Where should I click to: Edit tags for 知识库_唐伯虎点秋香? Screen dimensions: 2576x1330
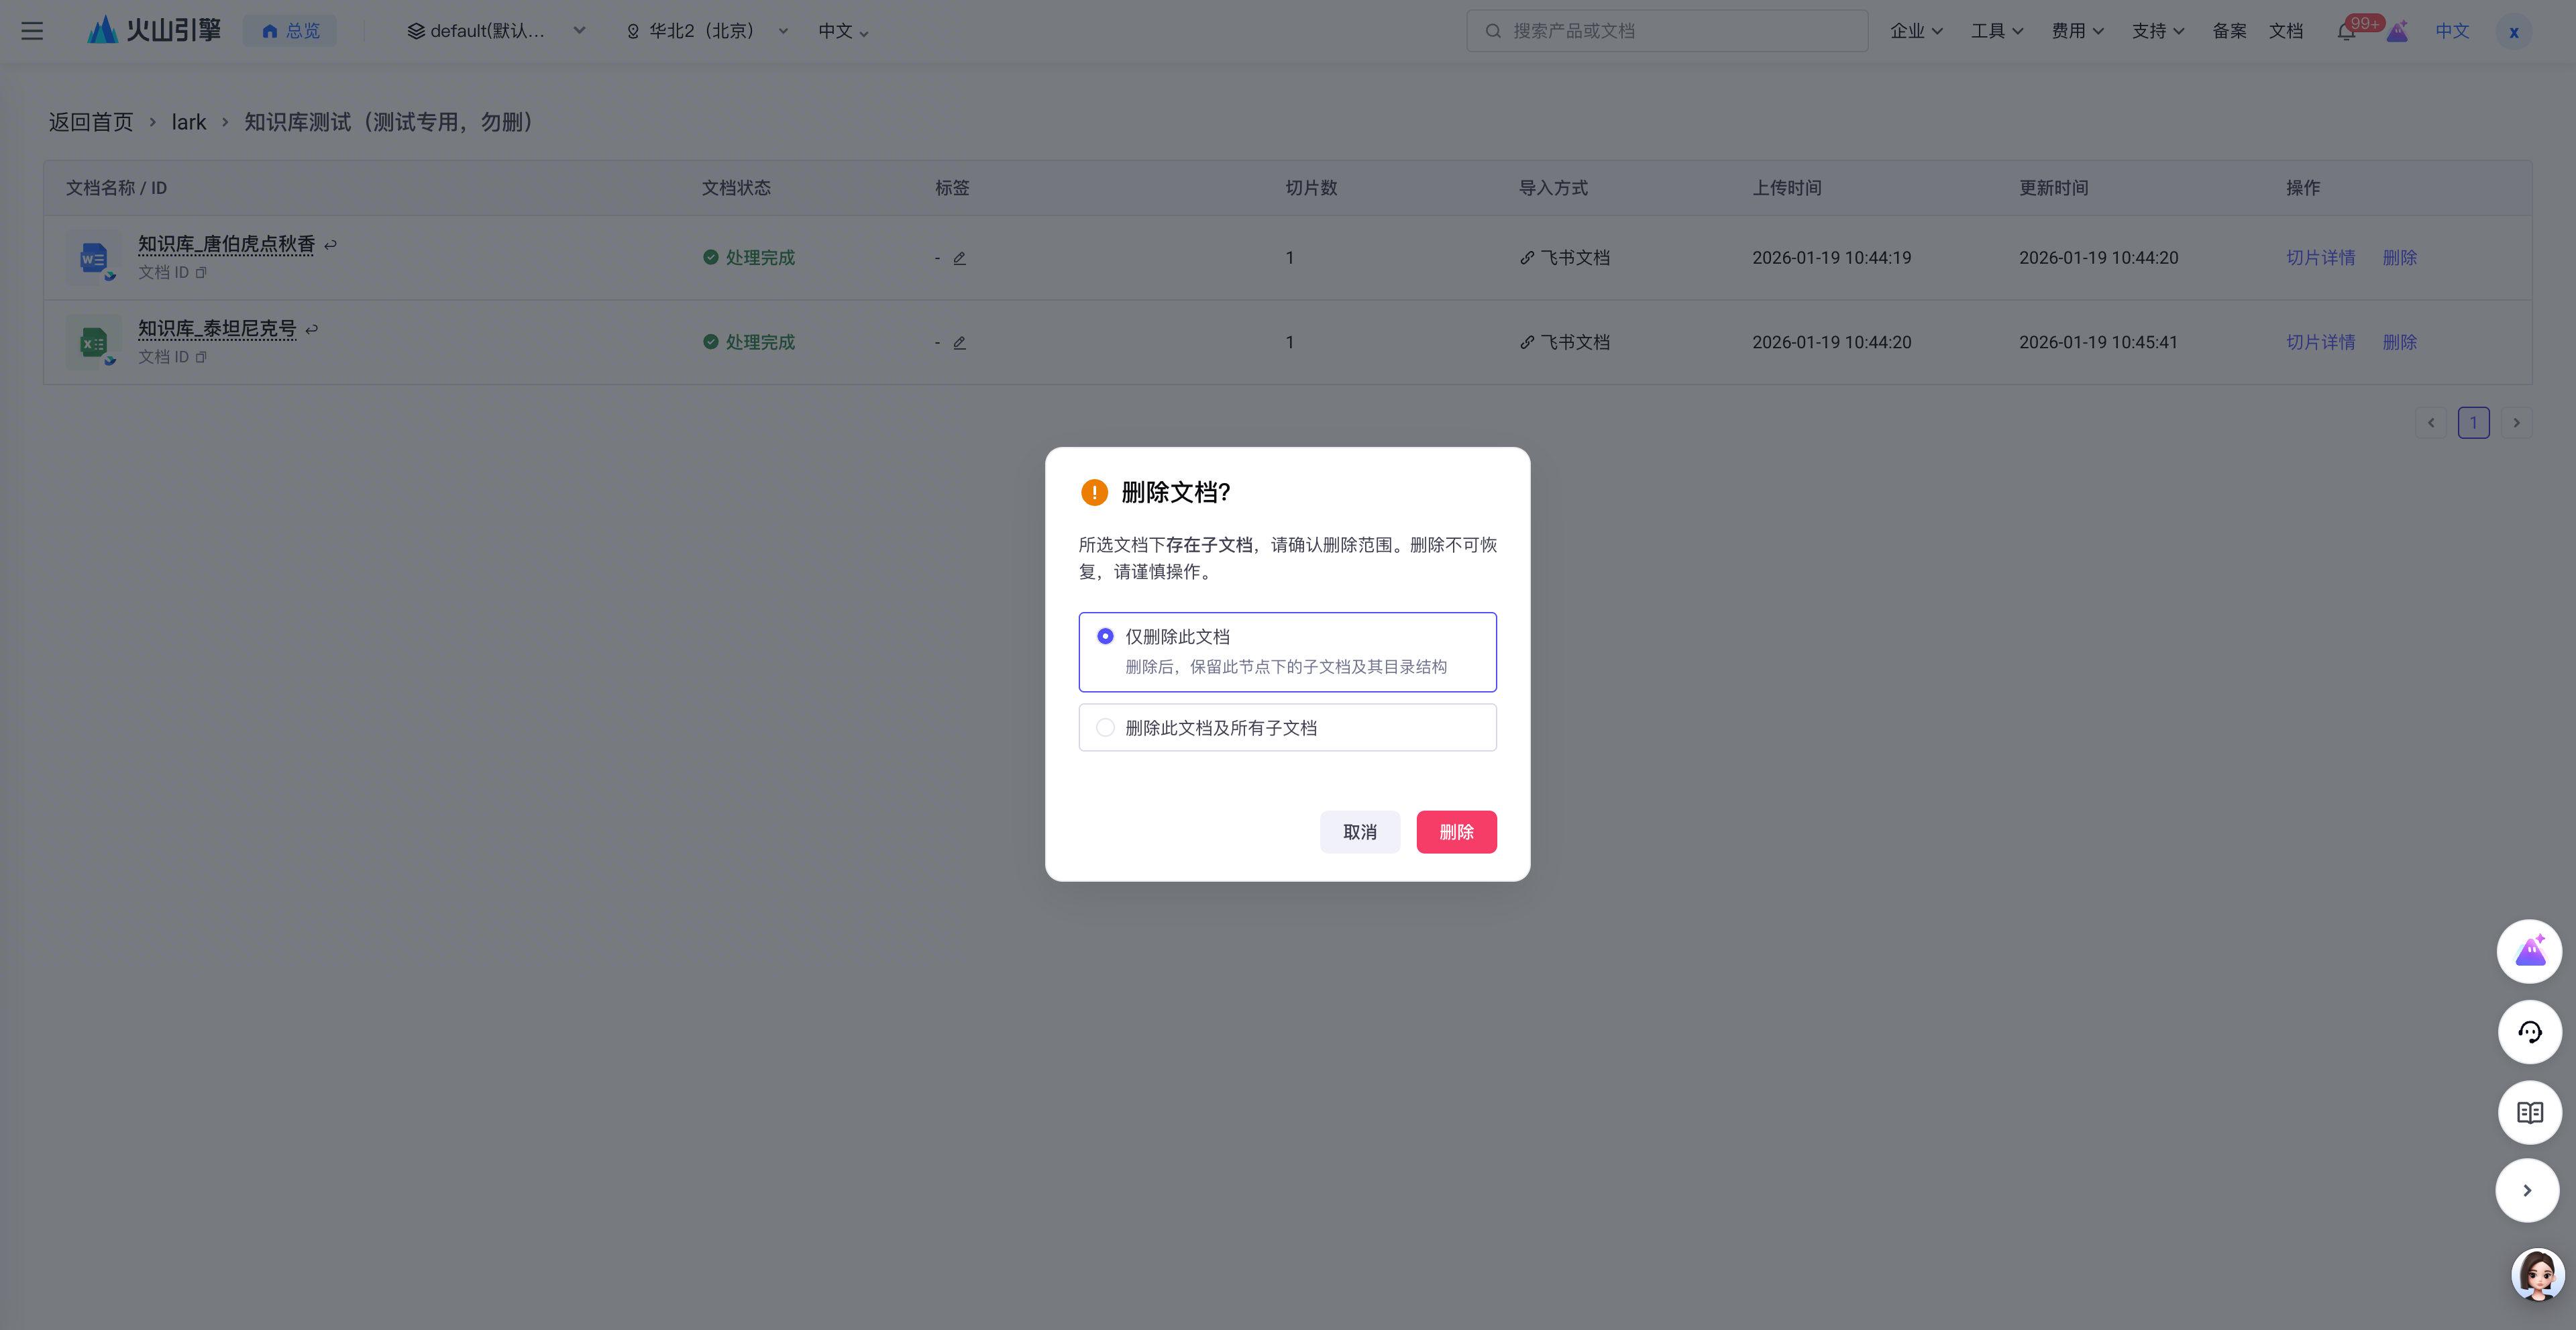click(959, 258)
